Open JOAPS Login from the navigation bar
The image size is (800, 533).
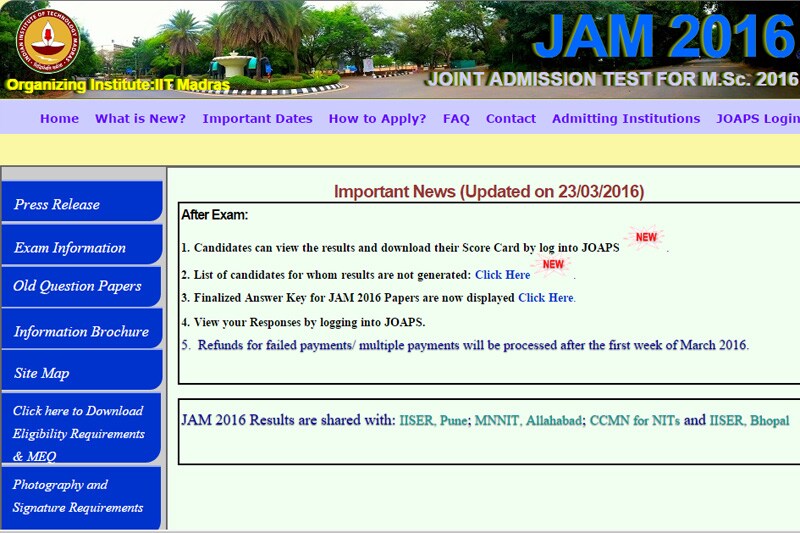(757, 118)
